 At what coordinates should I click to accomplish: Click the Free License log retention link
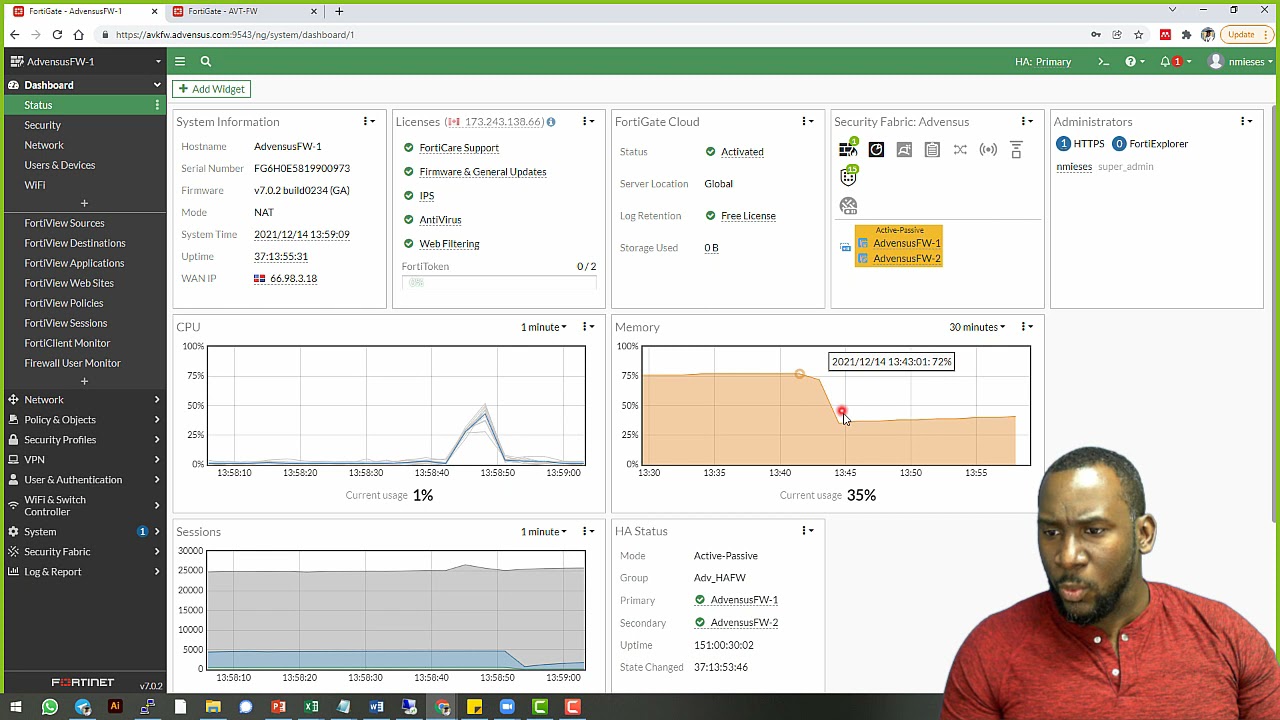tap(748, 216)
